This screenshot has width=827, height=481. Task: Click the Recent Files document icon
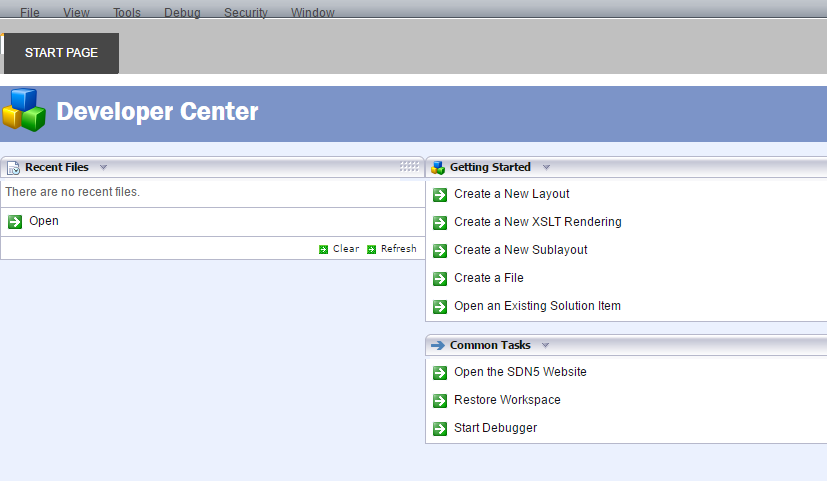point(13,168)
